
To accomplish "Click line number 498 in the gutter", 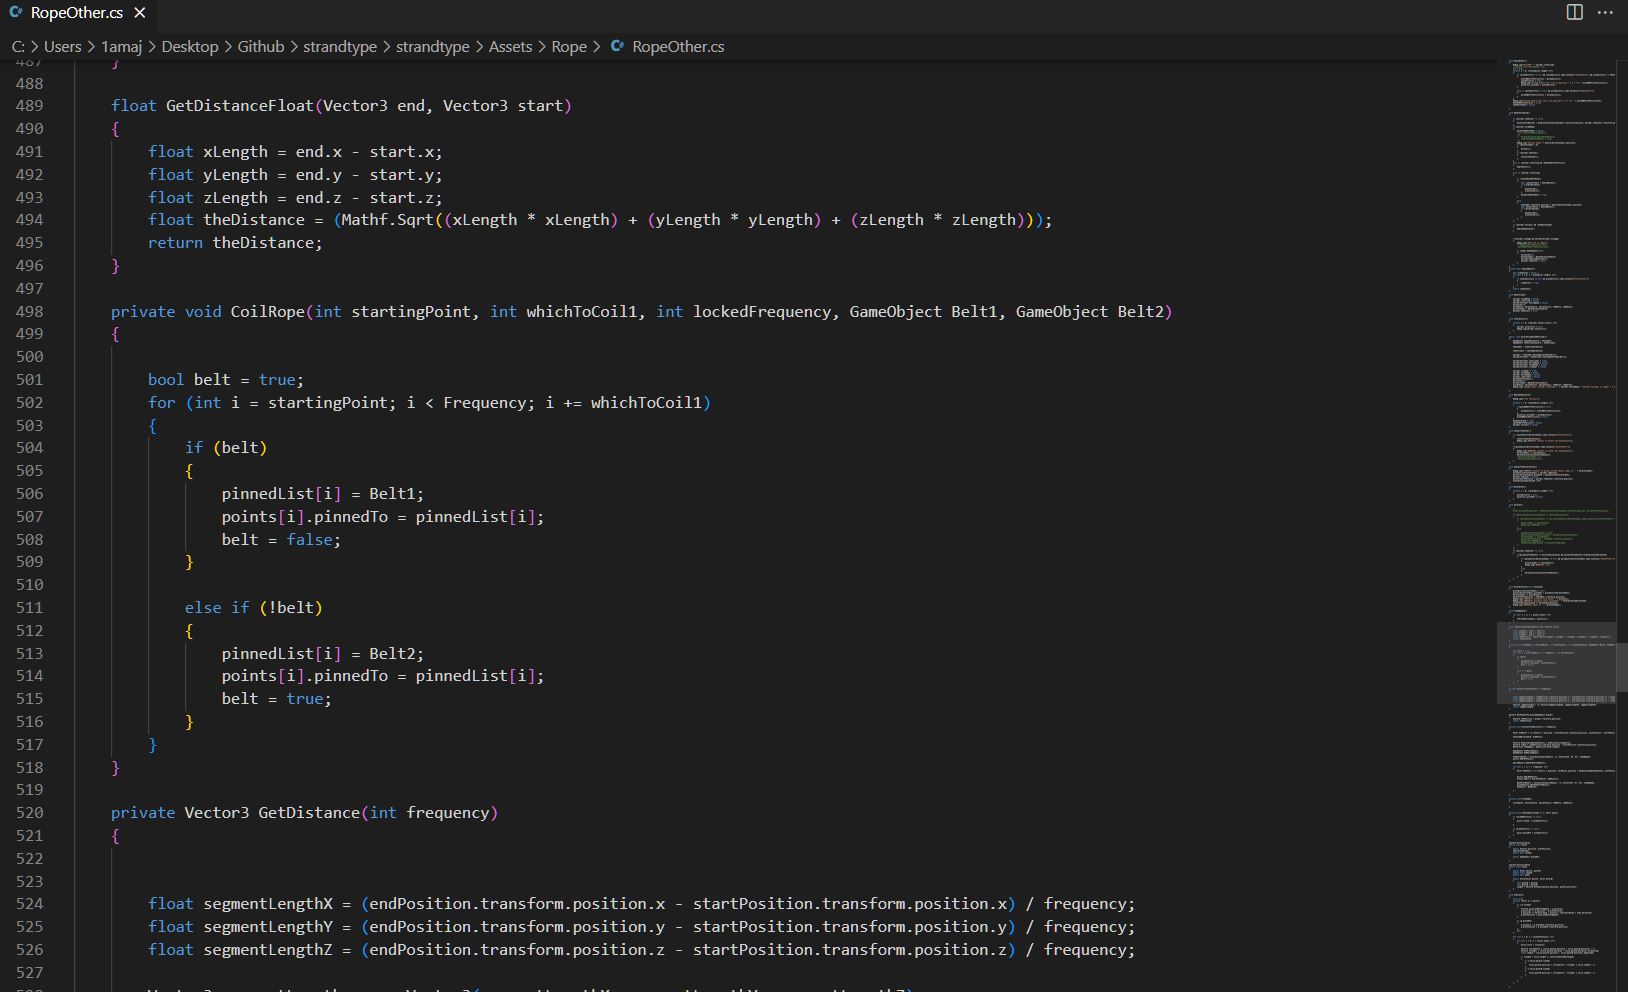I will (x=30, y=311).
